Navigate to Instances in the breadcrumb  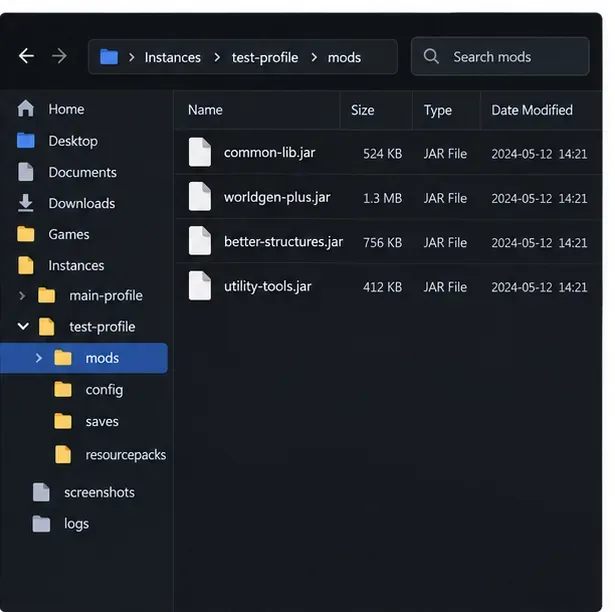pos(173,58)
